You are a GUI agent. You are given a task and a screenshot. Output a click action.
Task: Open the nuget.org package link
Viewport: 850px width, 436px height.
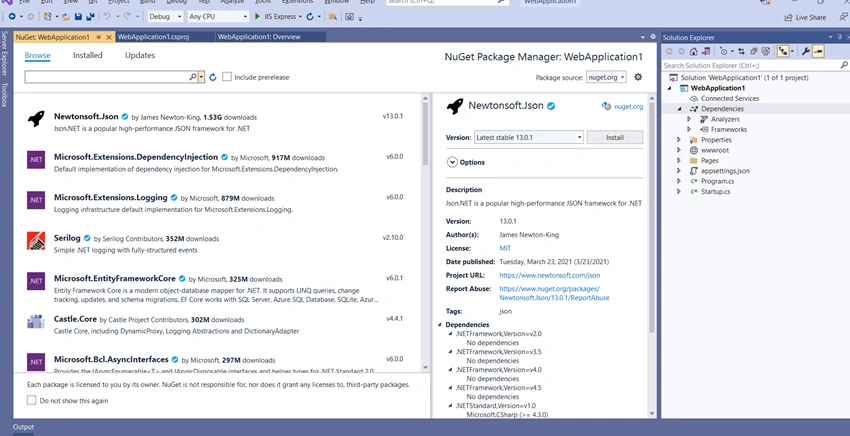pos(628,107)
